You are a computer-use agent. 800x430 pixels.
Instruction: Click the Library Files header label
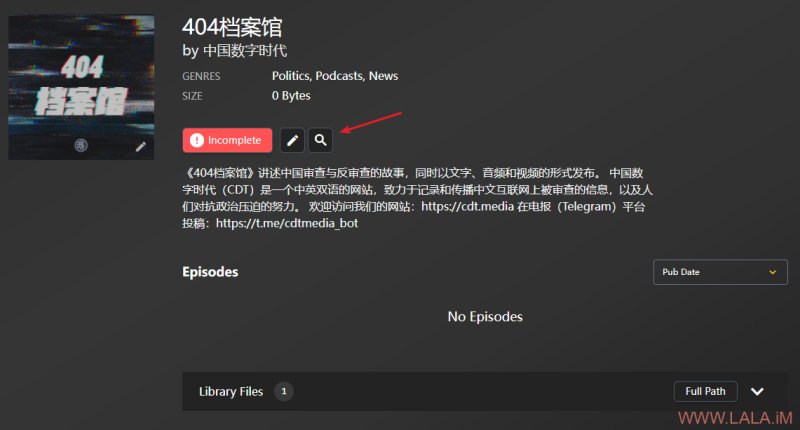pyautogui.click(x=231, y=391)
